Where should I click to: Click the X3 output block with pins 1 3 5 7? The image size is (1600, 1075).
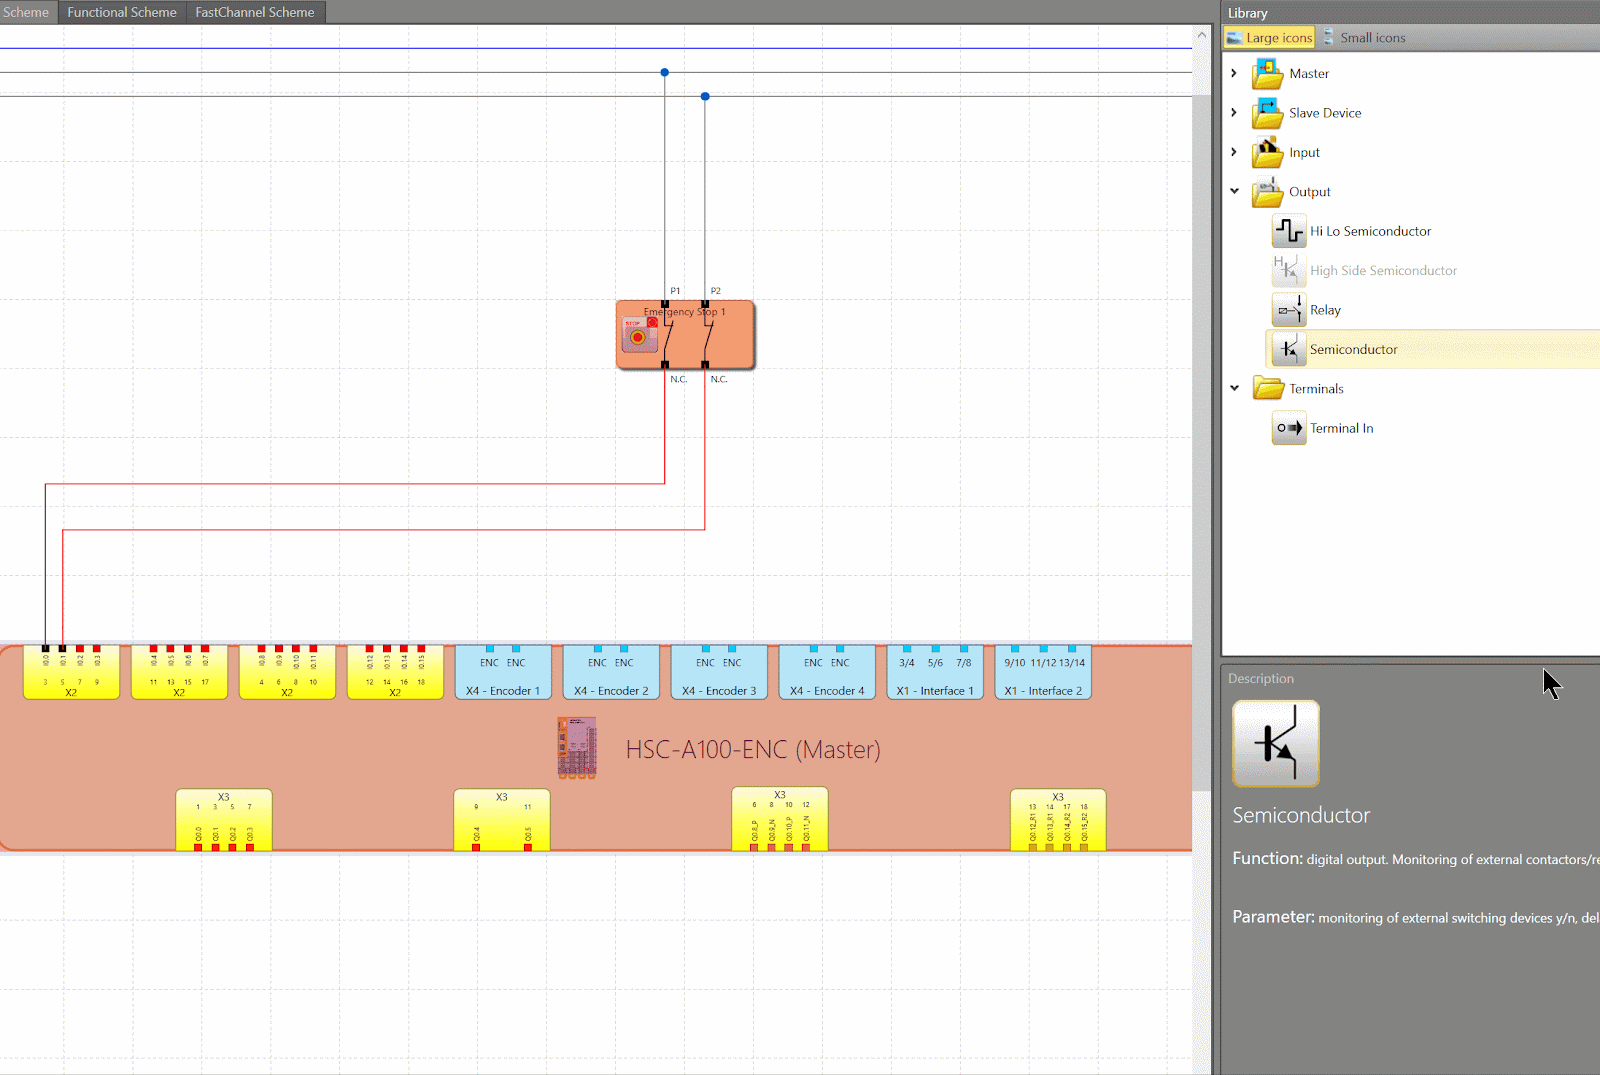tap(224, 820)
